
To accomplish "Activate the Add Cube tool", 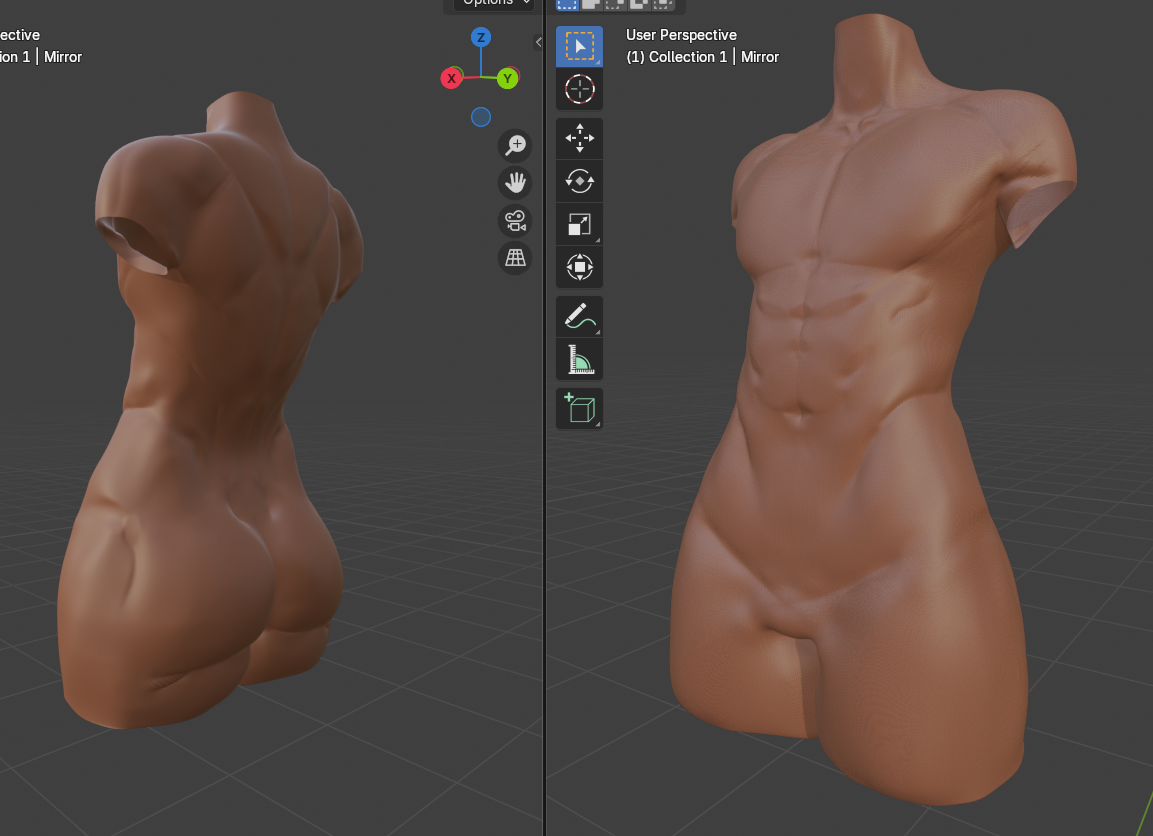I will pyautogui.click(x=579, y=408).
